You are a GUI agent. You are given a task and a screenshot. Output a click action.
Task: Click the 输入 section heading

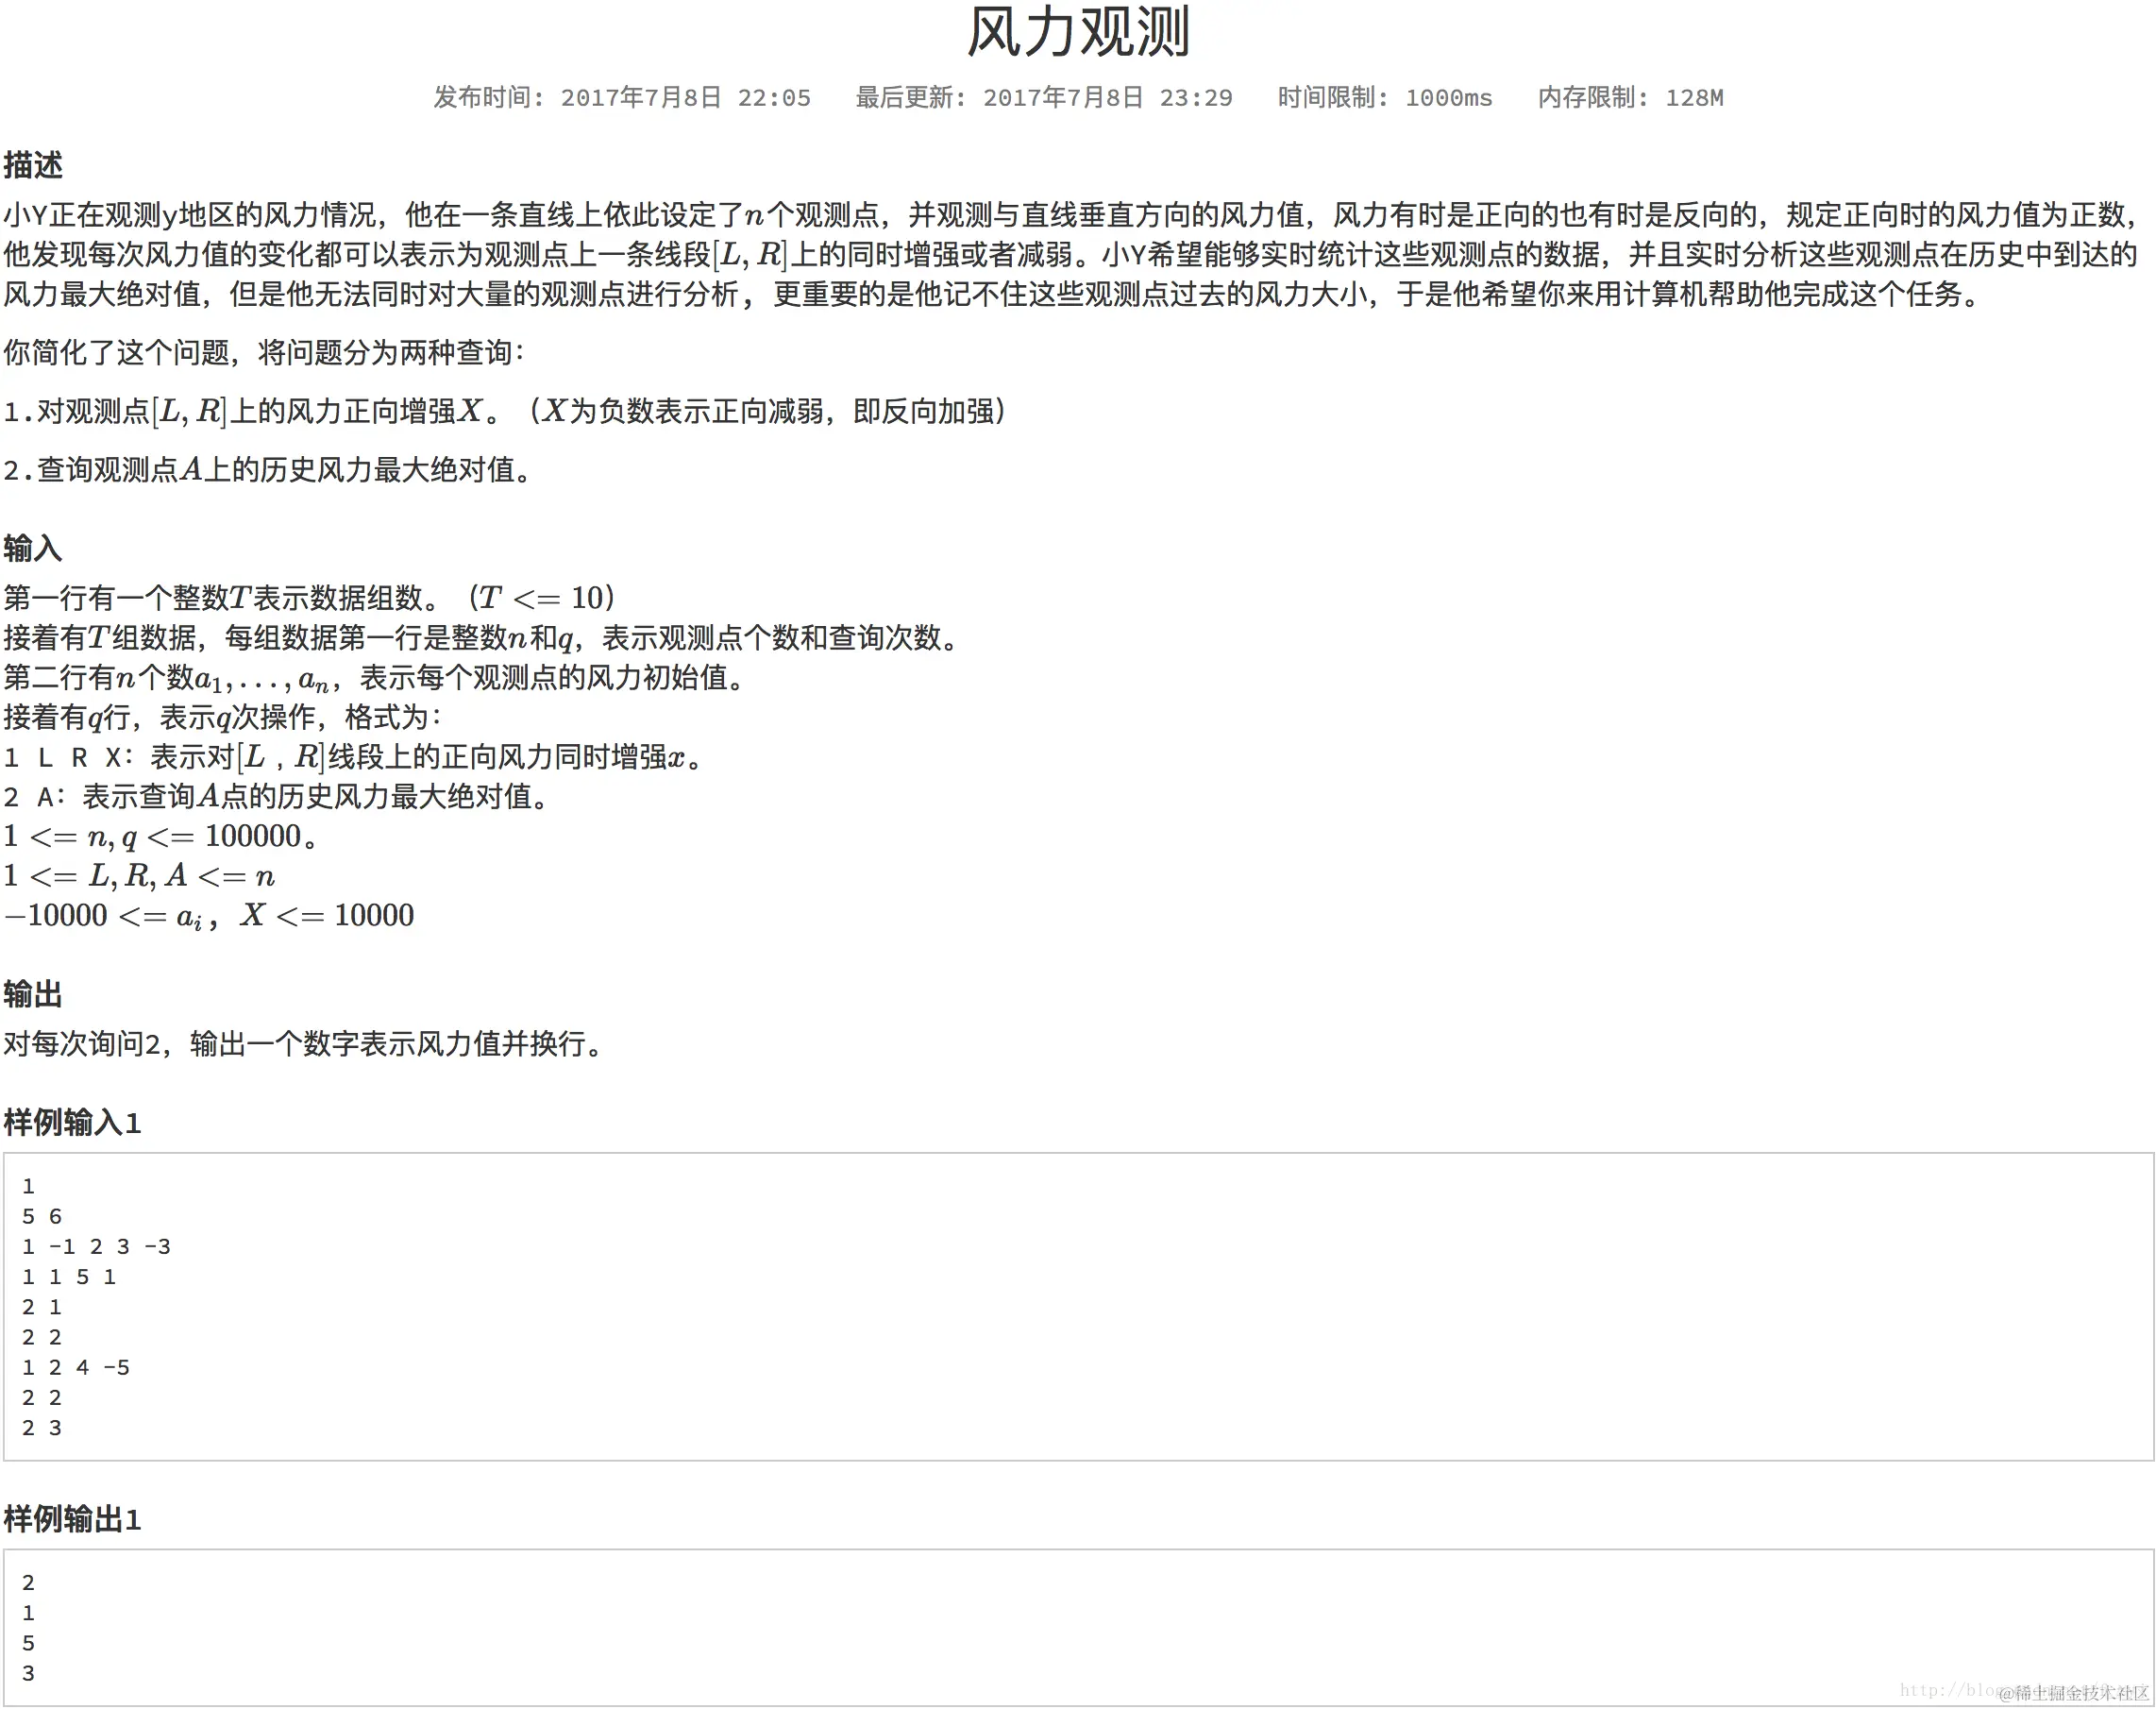[x=33, y=548]
